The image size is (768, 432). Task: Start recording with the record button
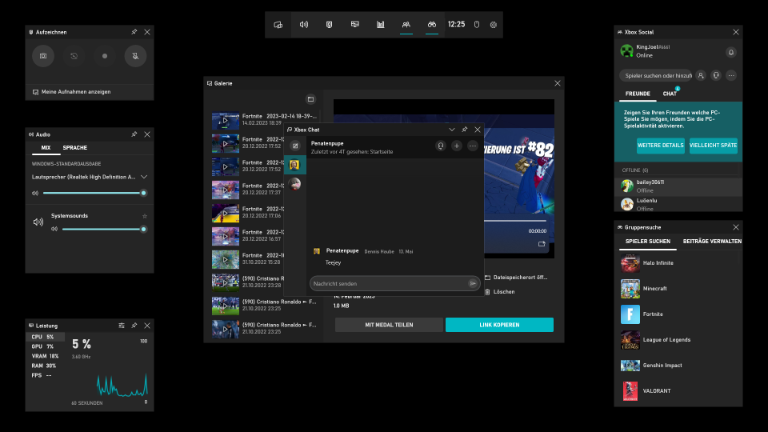(104, 56)
